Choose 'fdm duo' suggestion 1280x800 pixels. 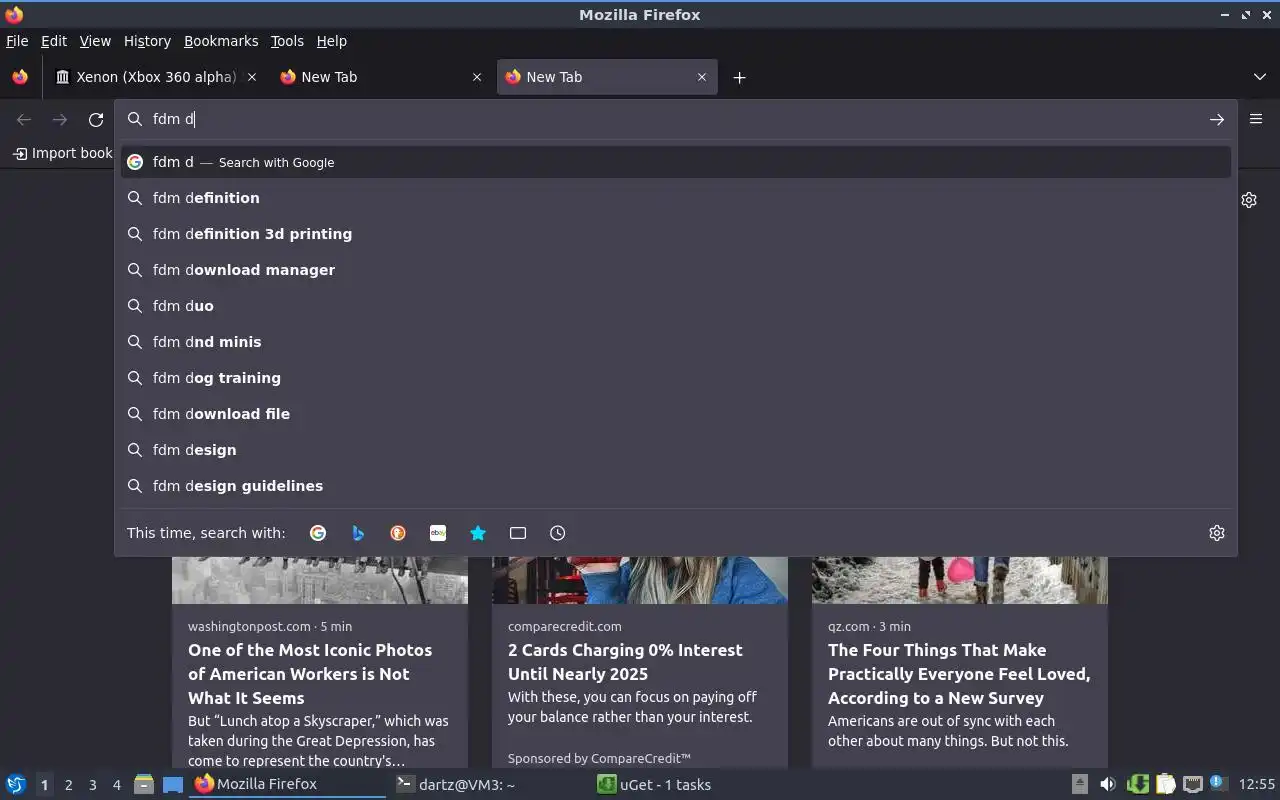(676, 306)
